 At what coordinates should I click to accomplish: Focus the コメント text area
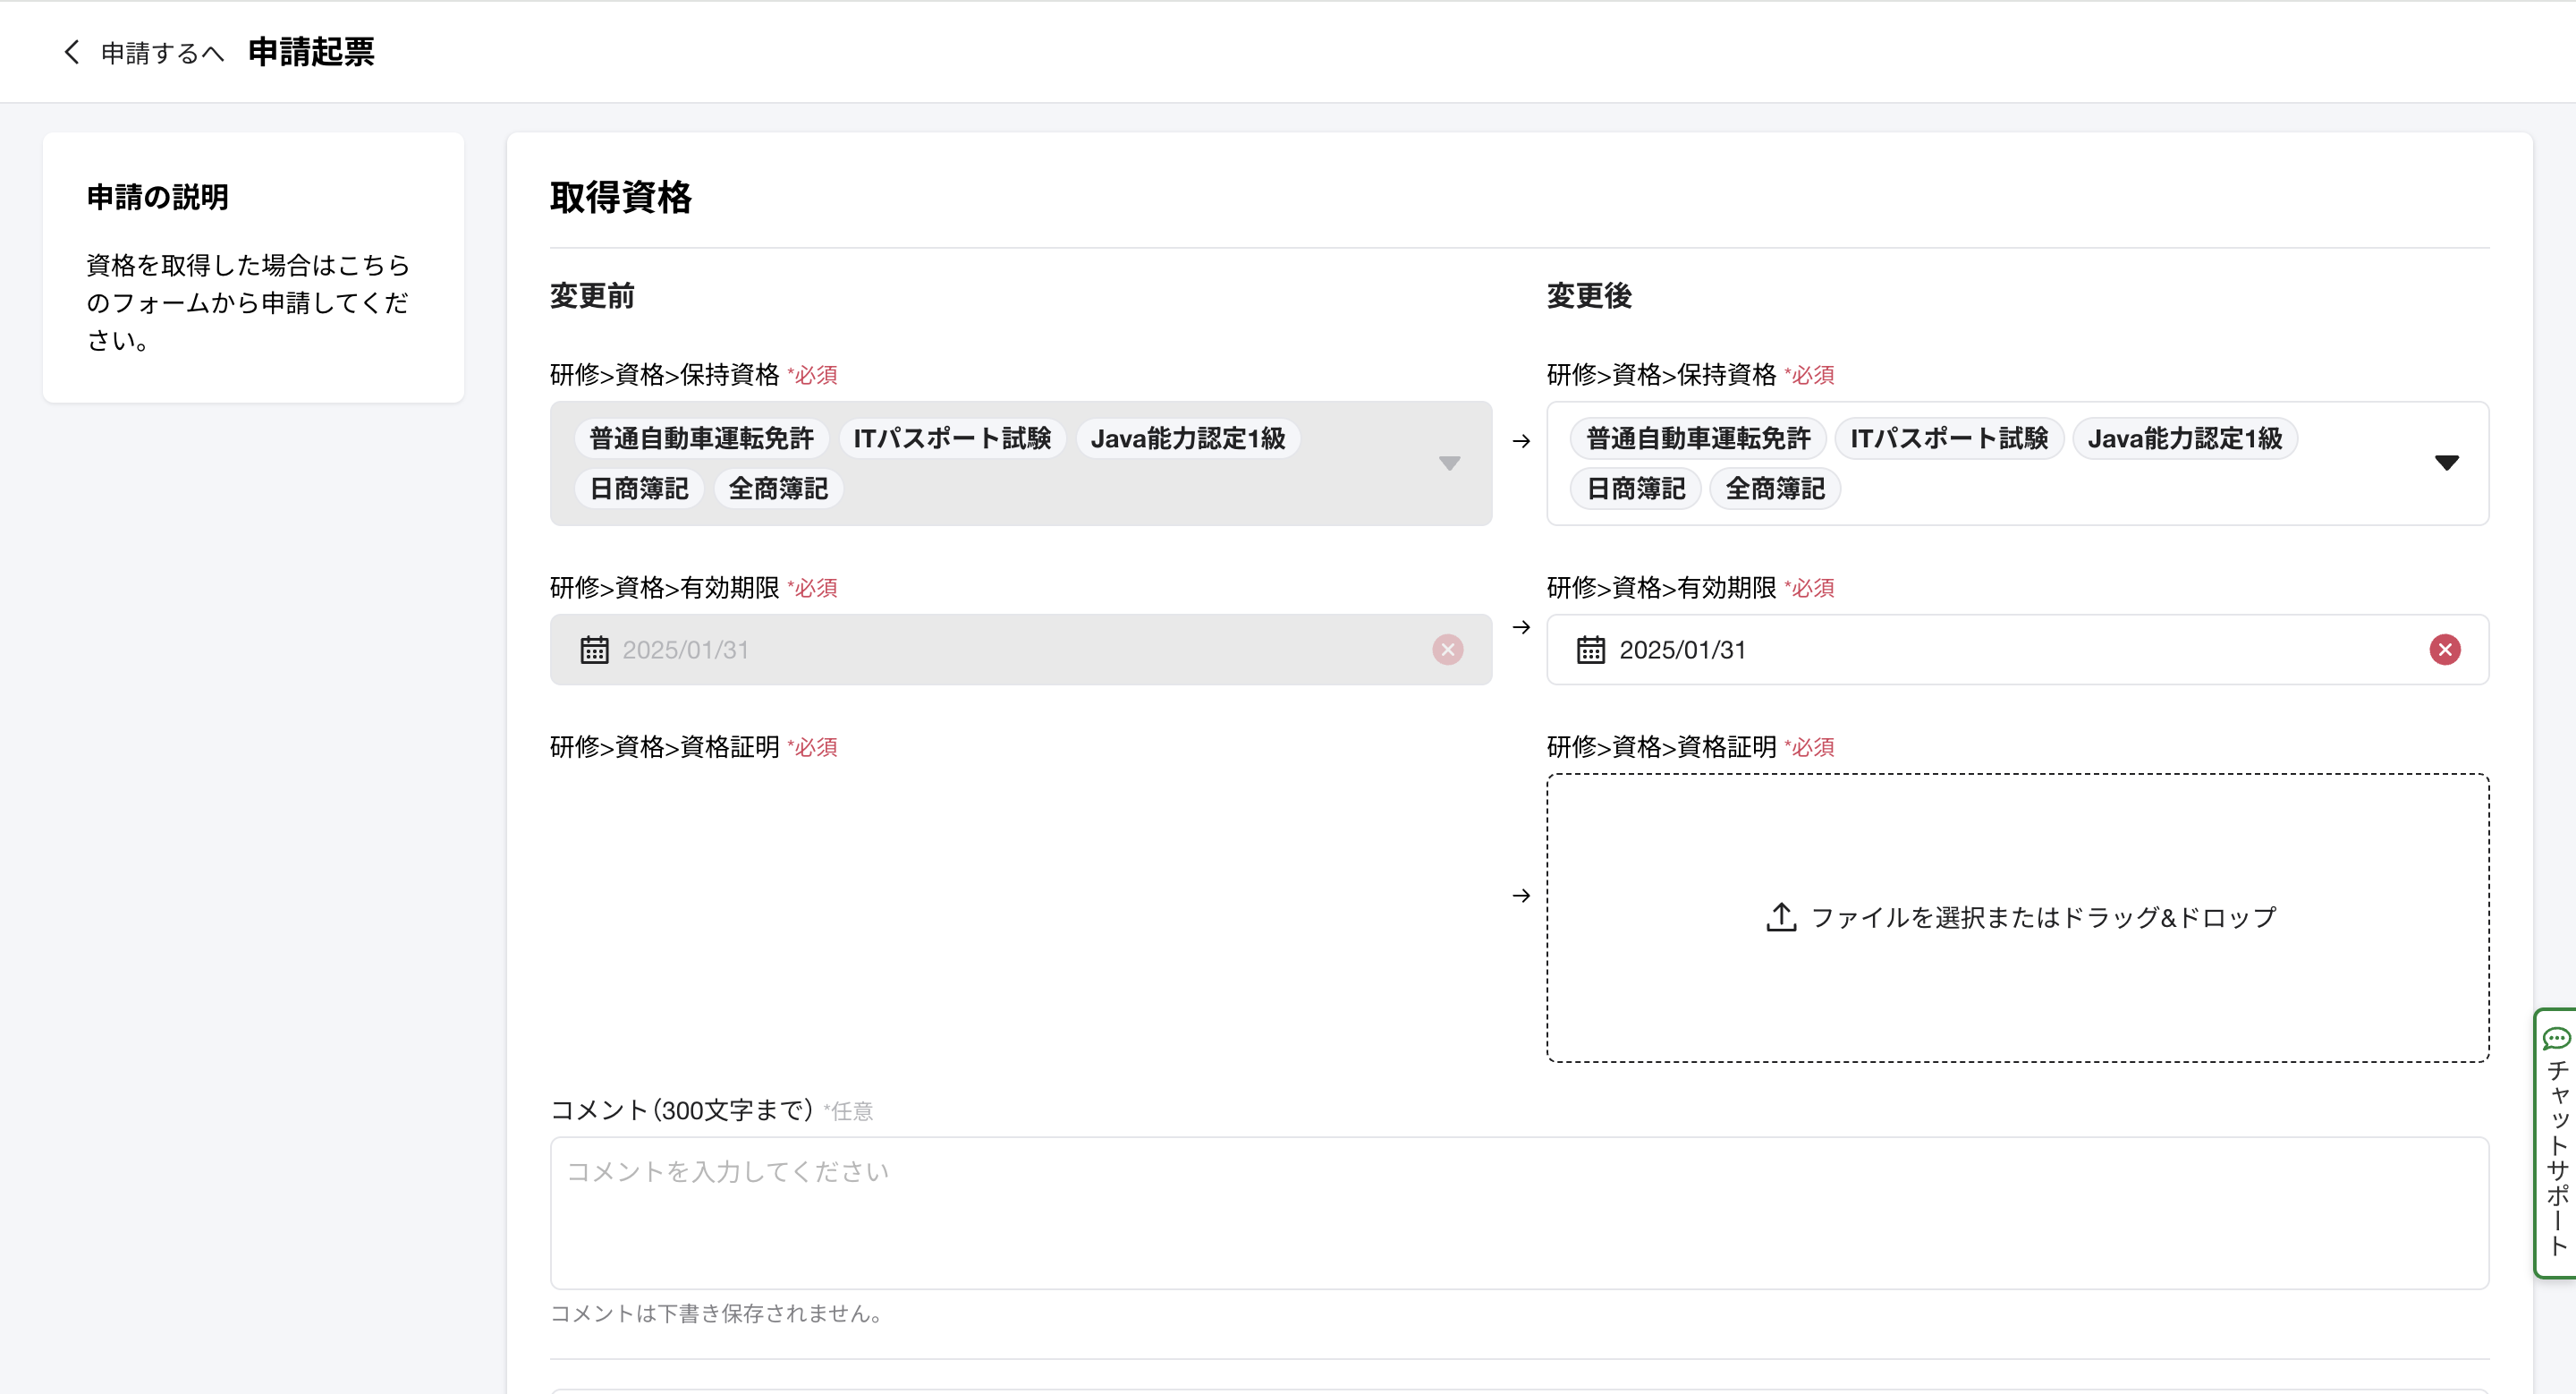1518,1212
